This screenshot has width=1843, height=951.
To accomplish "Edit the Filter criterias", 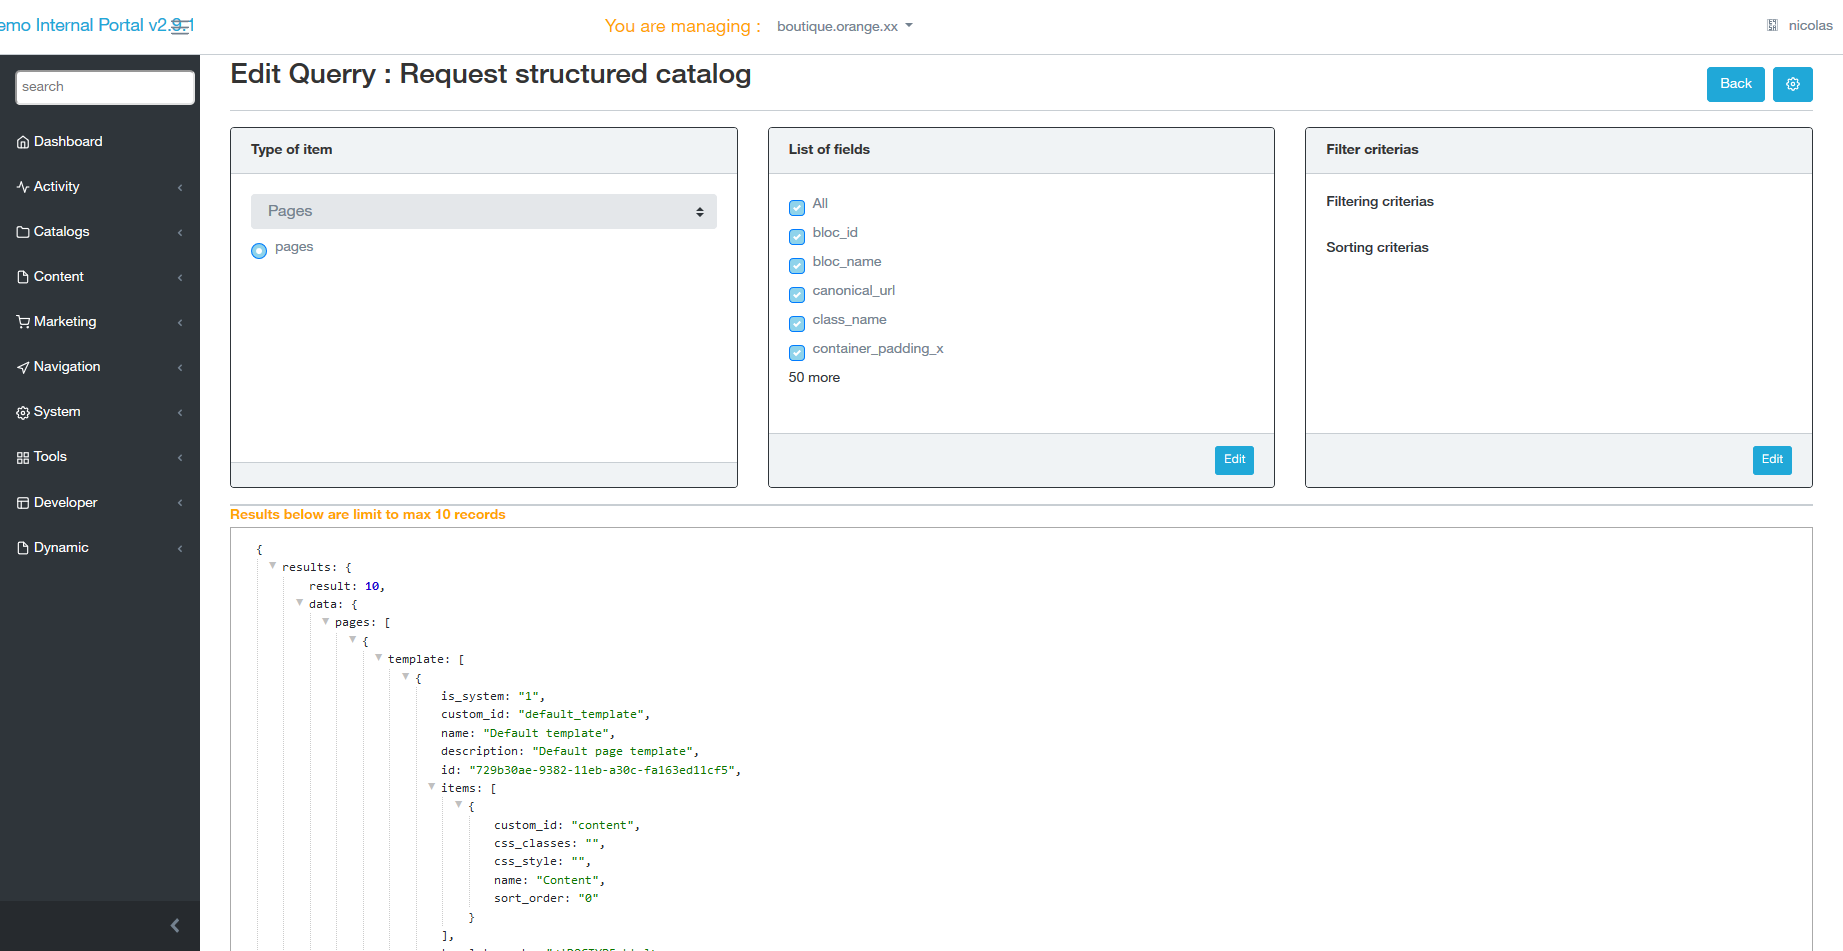I will pyautogui.click(x=1772, y=460).
